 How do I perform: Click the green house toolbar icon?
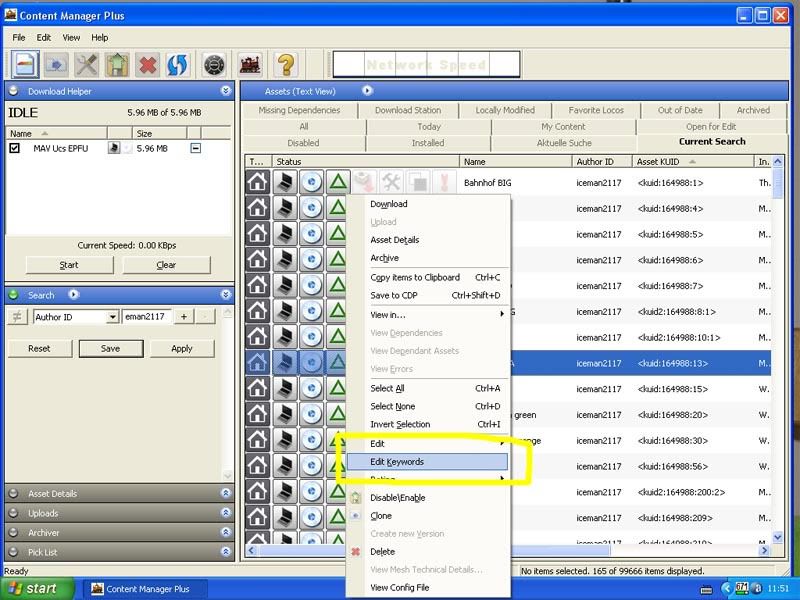click(x=117, y=65)
